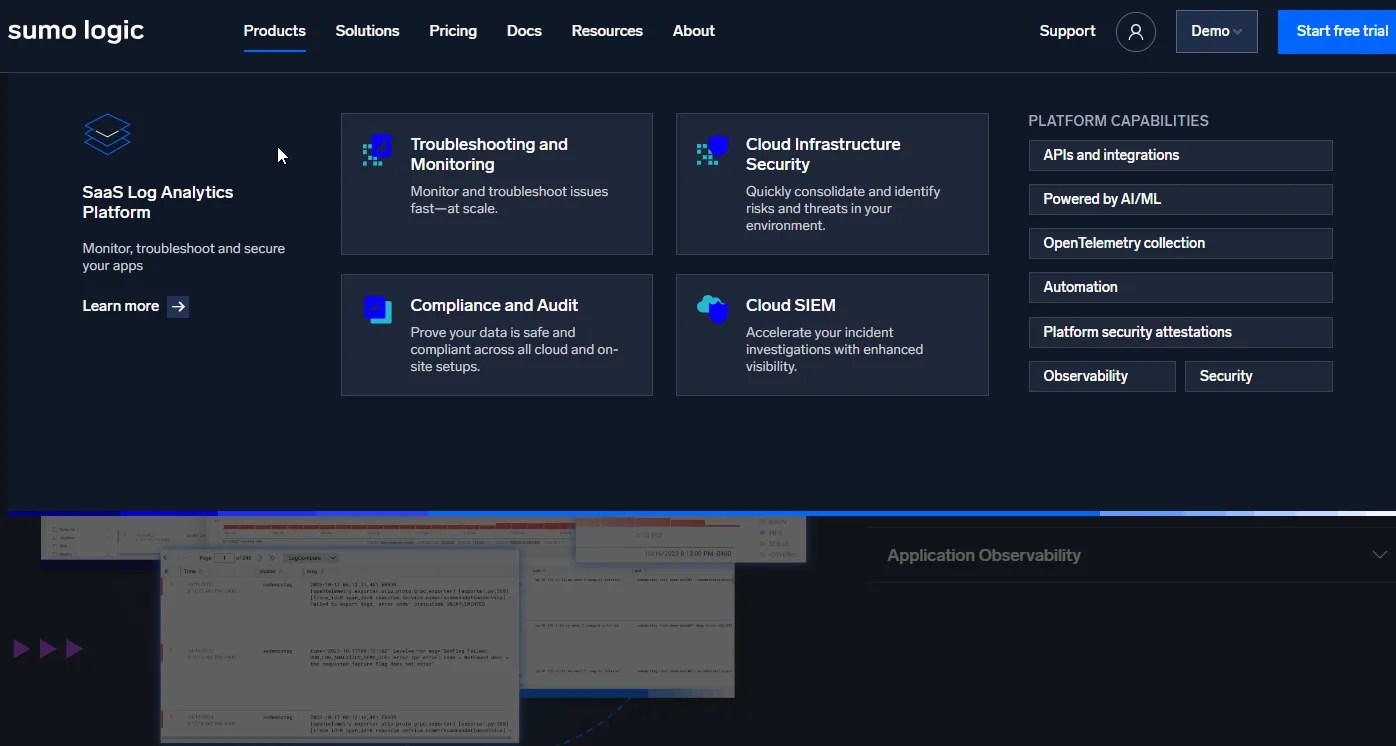Viewport: 1396px width, 746px height.
Task: Open the Demo dropdown
Action: [x=1216, y=30]
